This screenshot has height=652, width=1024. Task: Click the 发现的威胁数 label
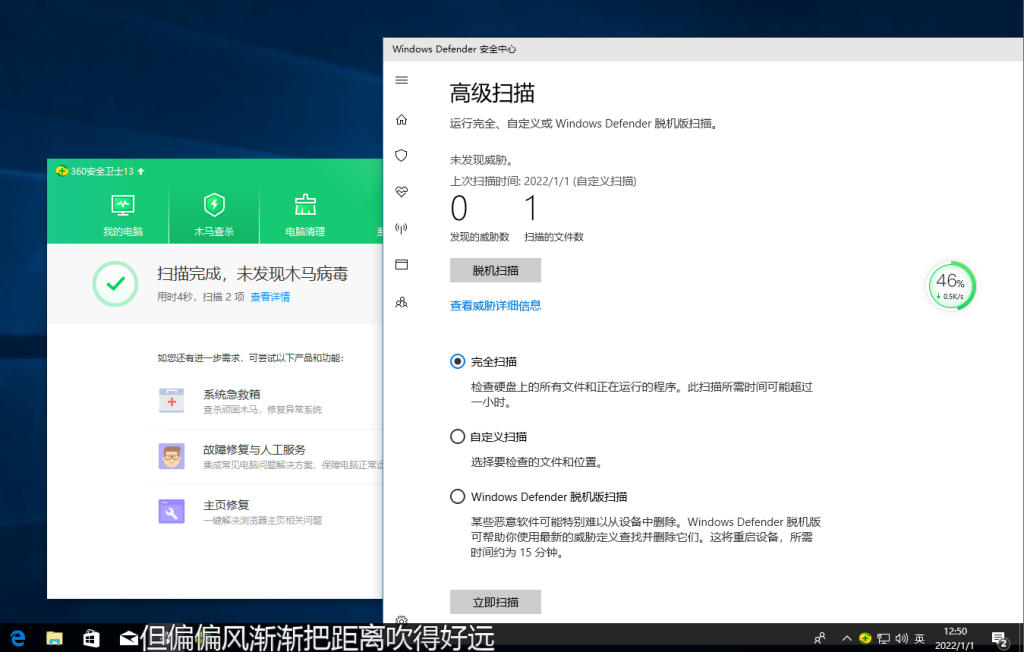(x=479, y=237)
